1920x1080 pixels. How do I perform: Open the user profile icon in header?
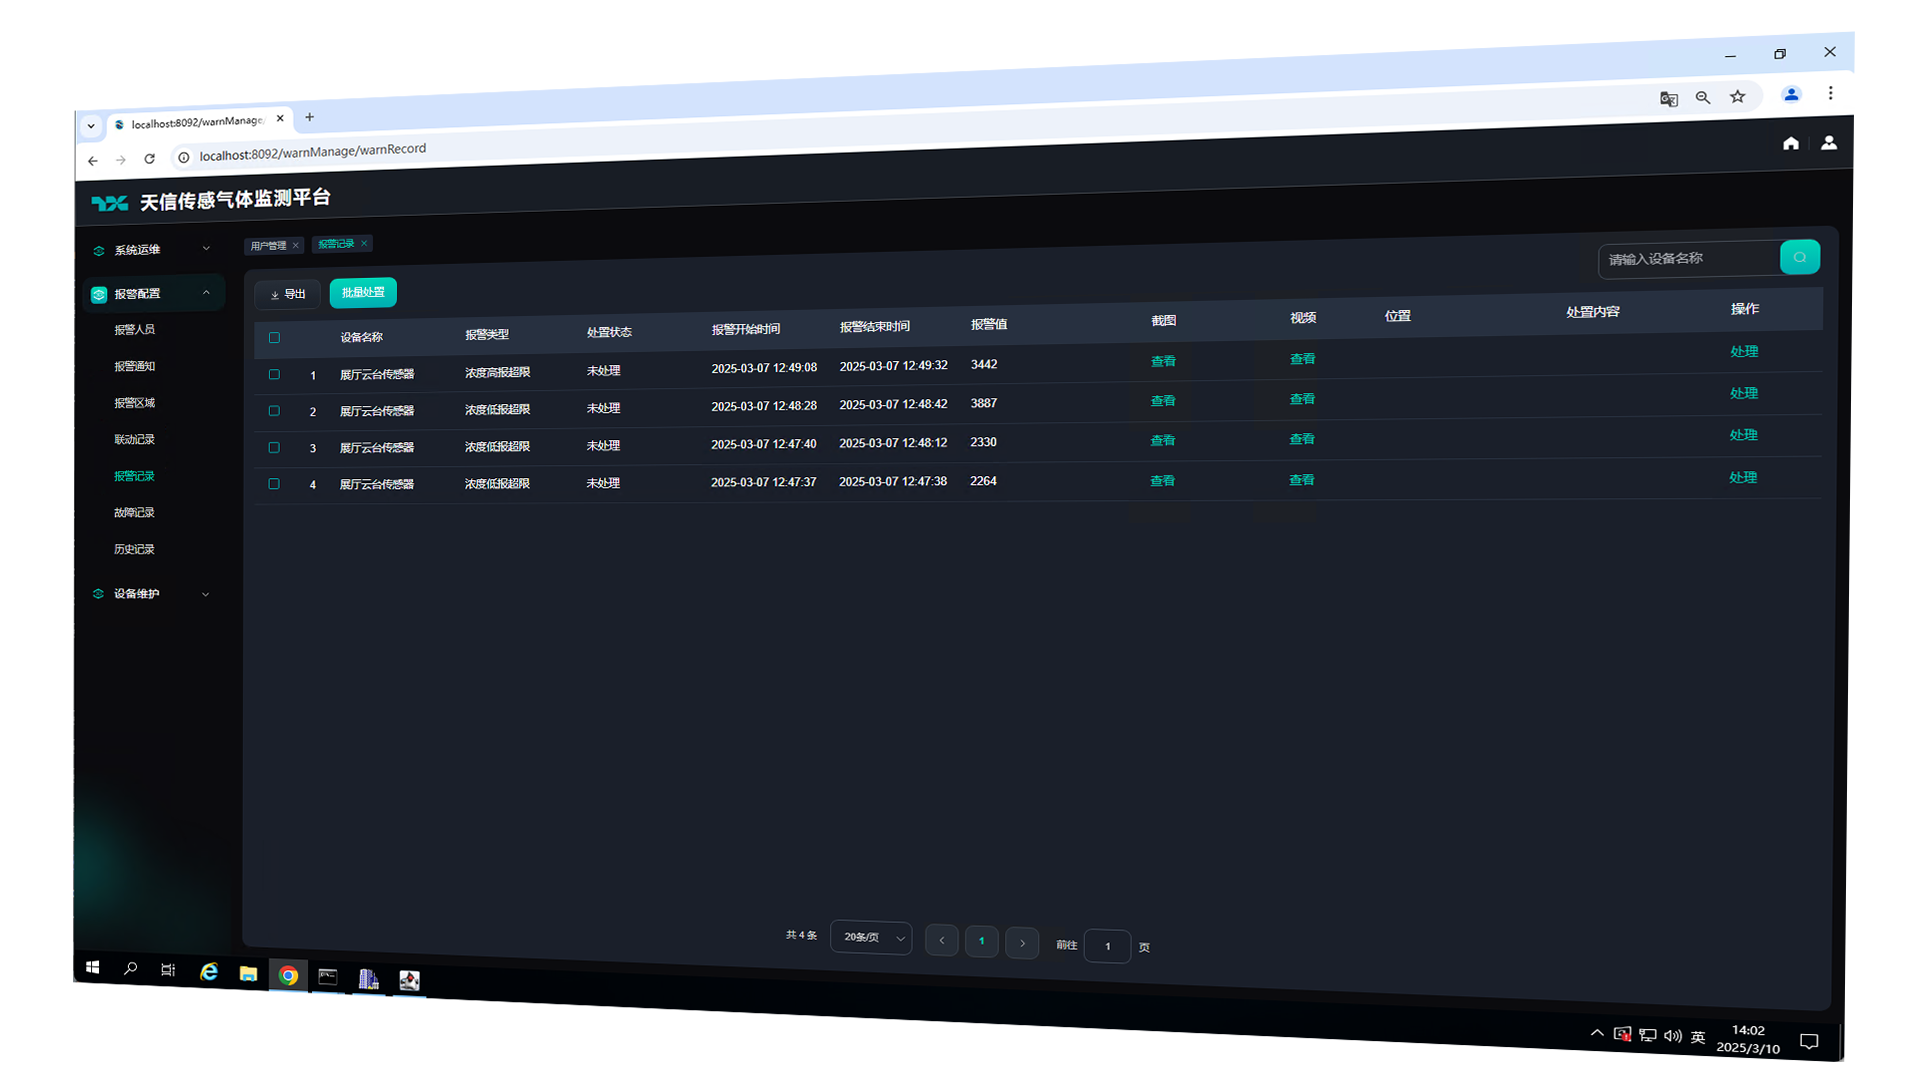[1828, 143]
